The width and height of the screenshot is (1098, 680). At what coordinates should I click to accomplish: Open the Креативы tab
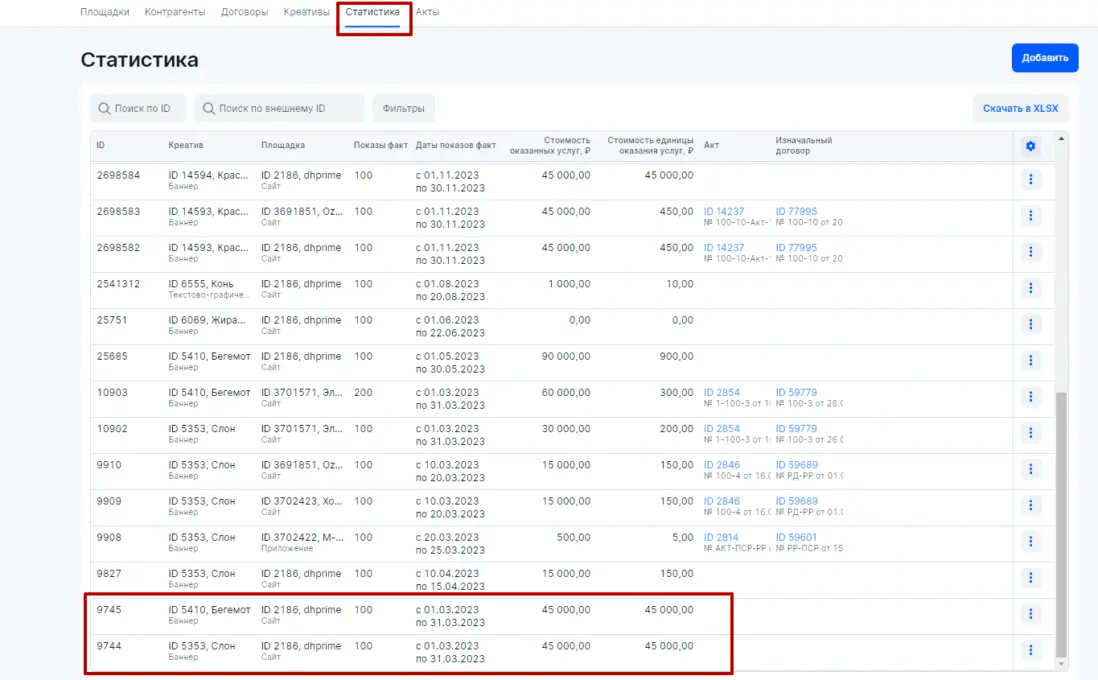tap(306, 12)
